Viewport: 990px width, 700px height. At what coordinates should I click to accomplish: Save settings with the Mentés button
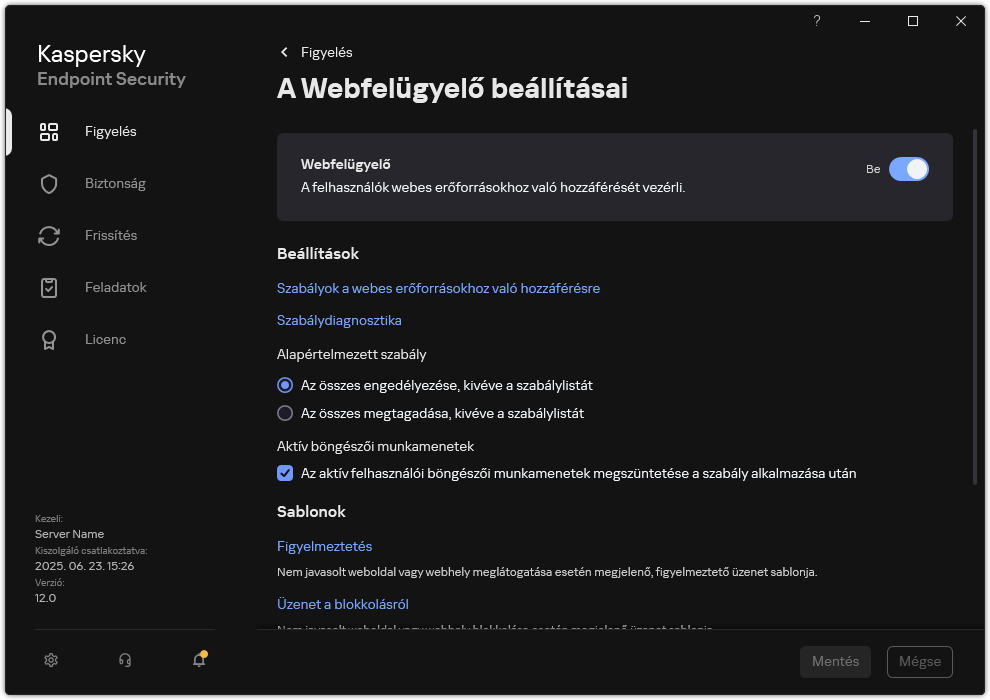(x=835, y=661)
